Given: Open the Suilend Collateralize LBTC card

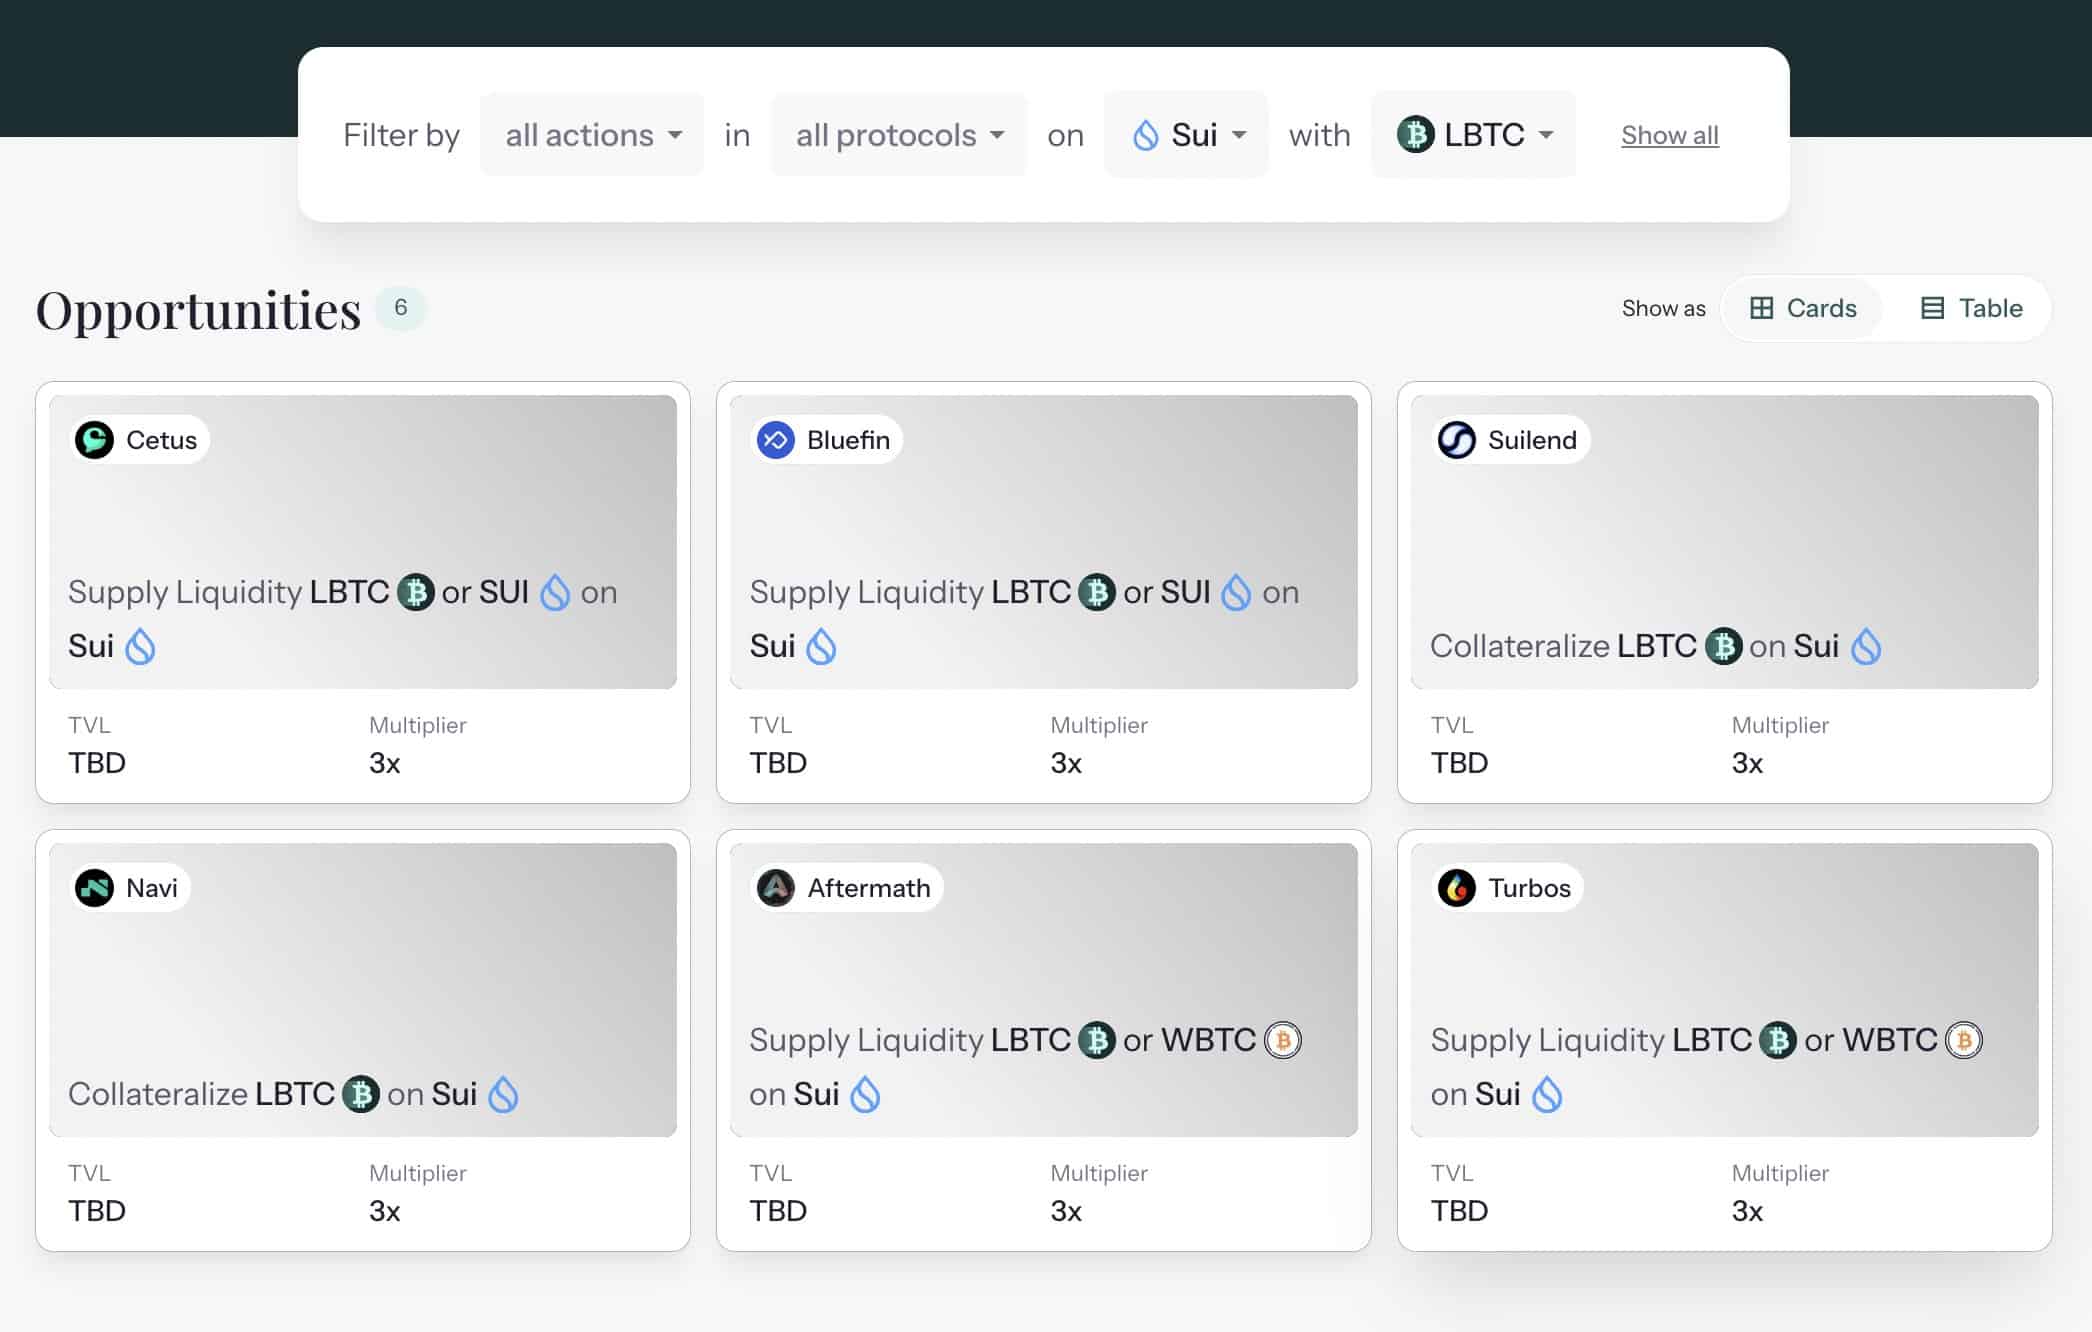Looking at the screenshot, I should [1725, 592].
